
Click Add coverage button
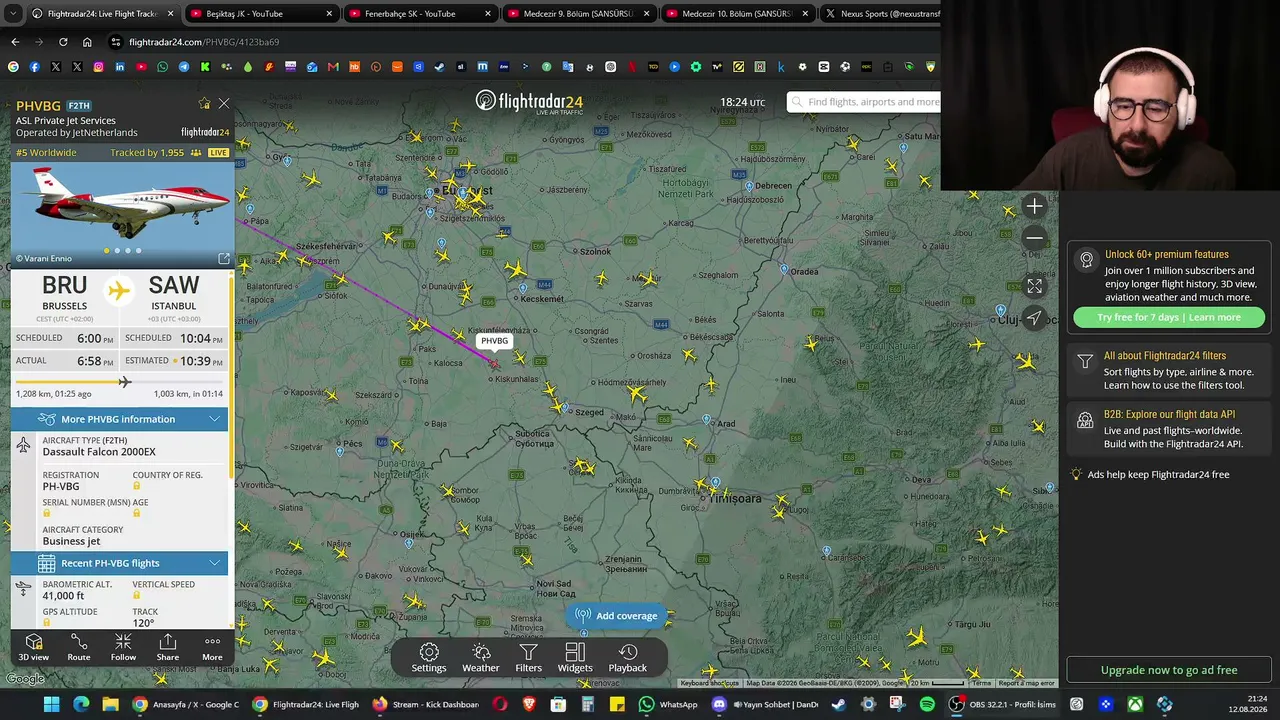pyautogui.click(x=616, y=616)
